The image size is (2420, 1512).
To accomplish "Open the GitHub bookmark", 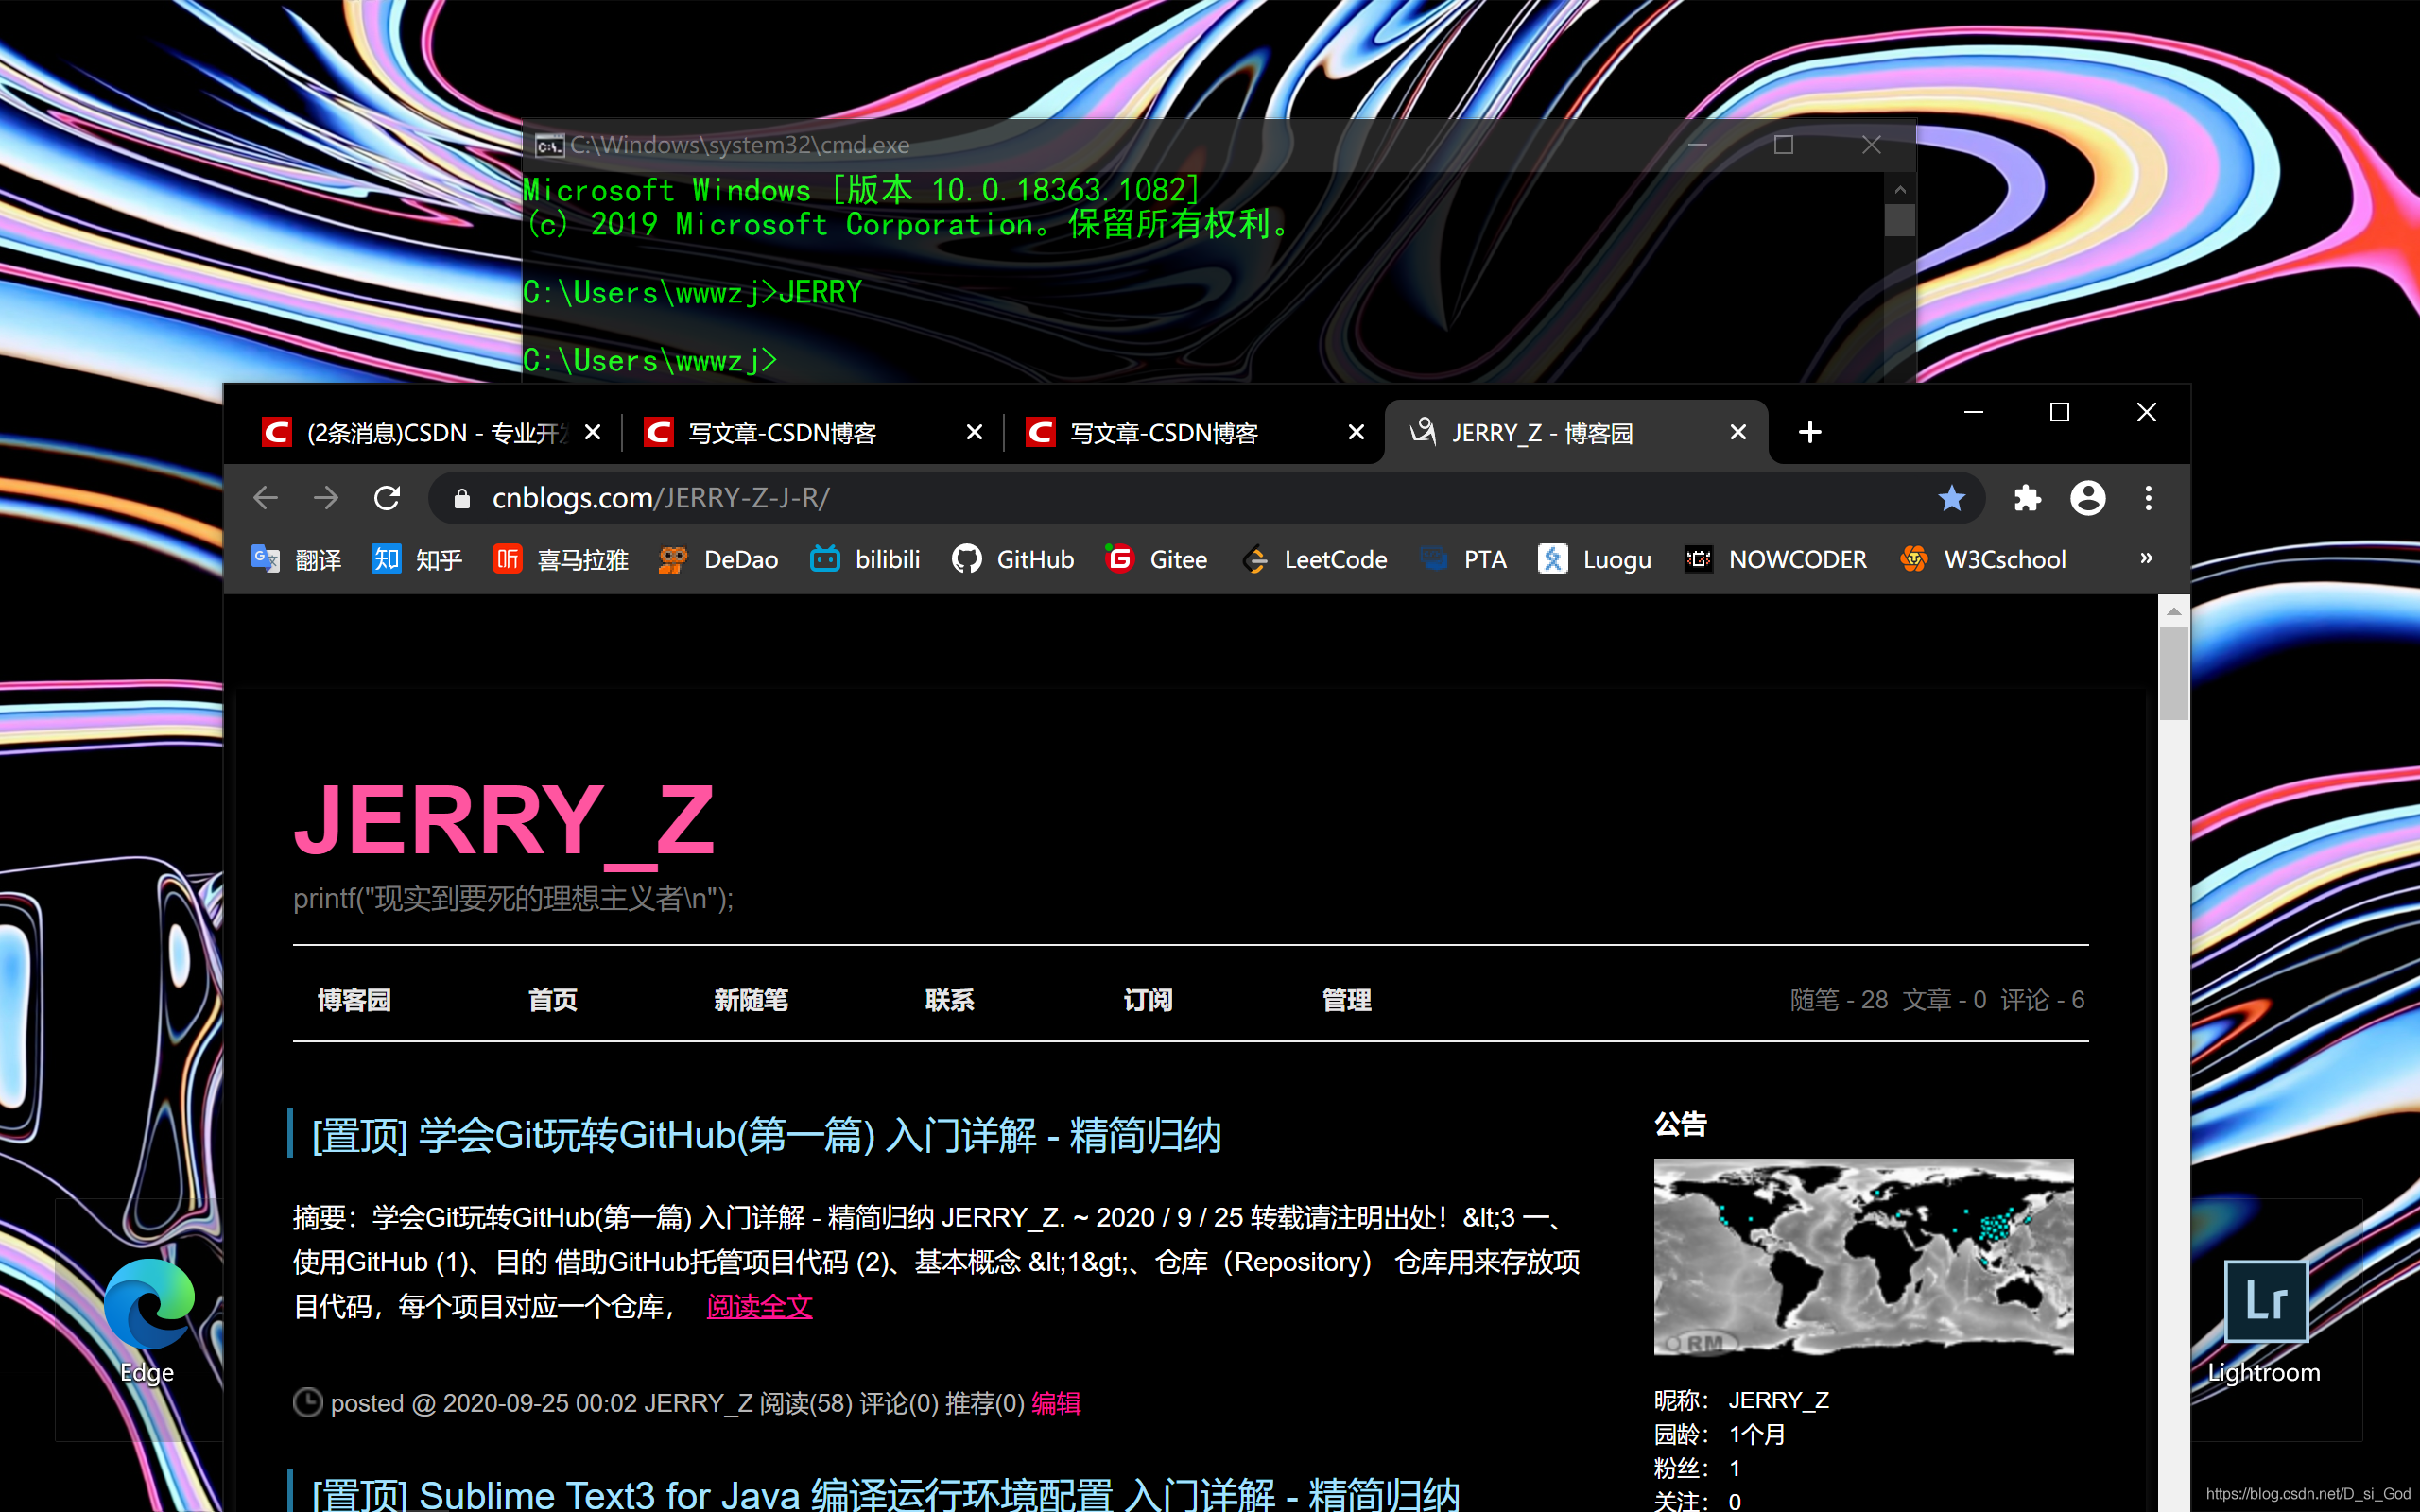I will (x=1013, y=559).
